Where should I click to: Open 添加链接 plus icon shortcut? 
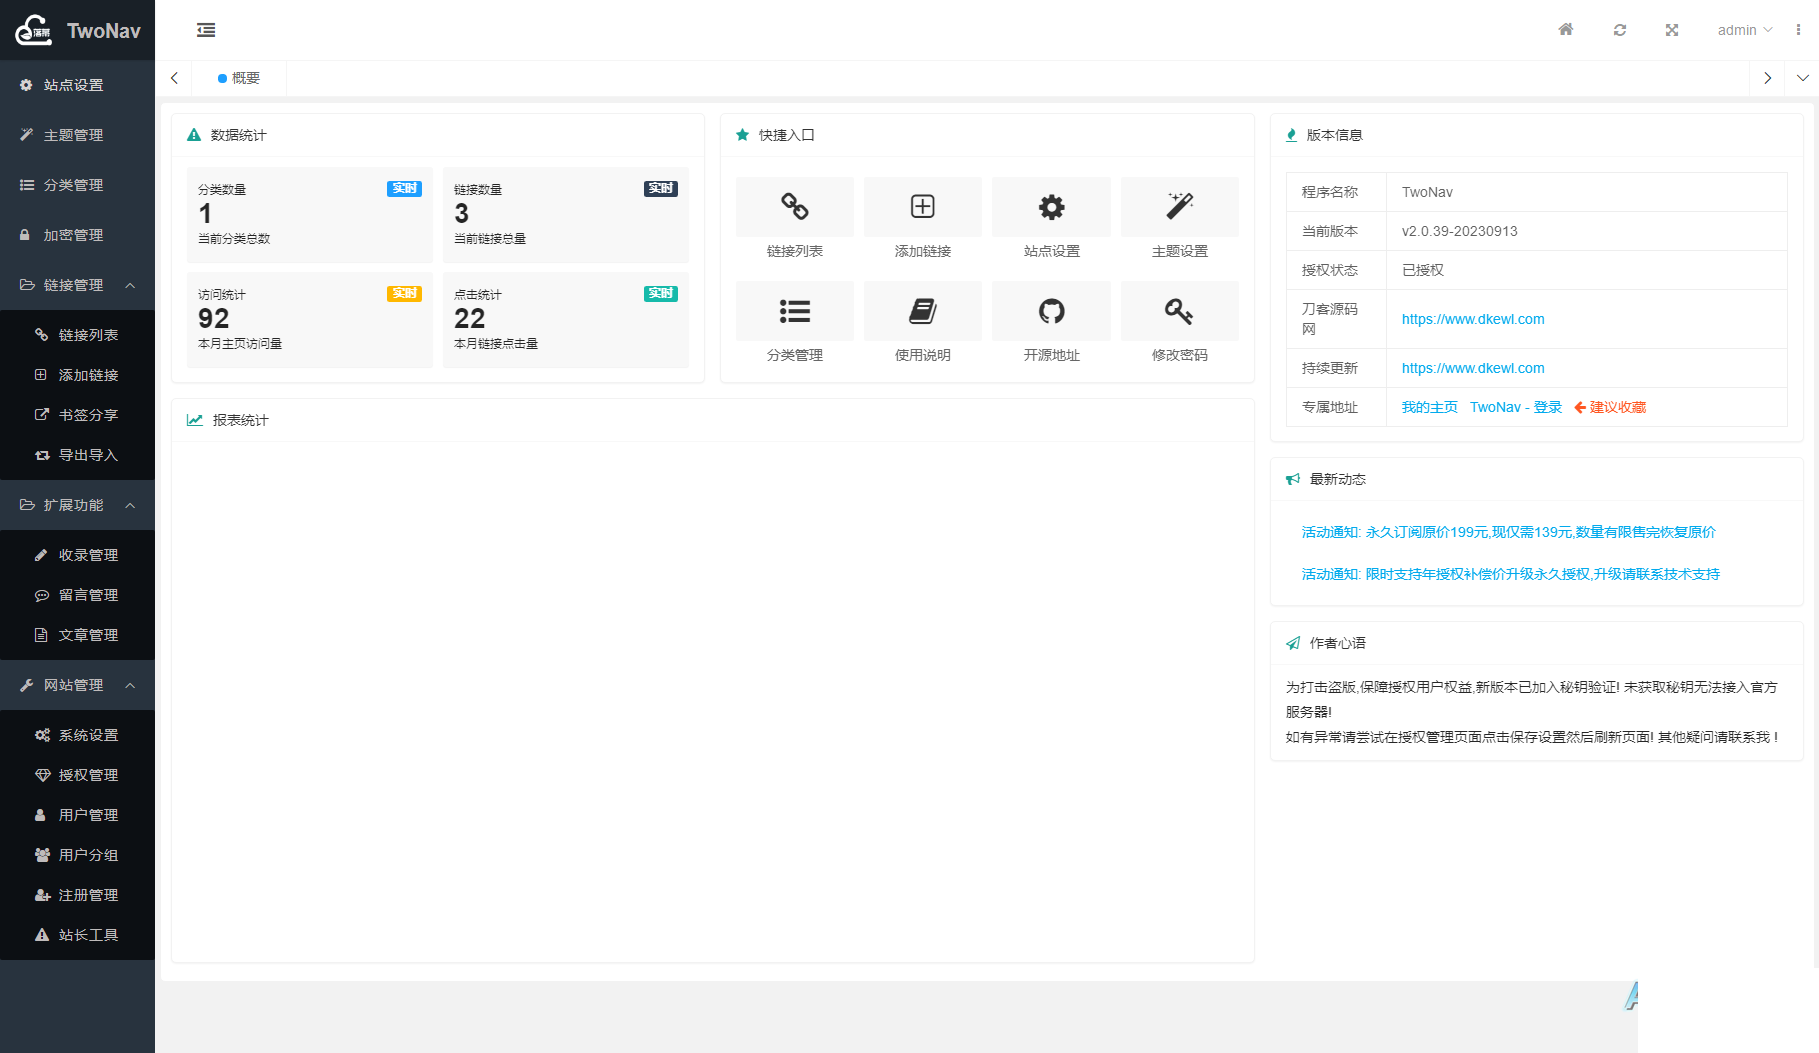pyautogui.click(x=922, y=207)
